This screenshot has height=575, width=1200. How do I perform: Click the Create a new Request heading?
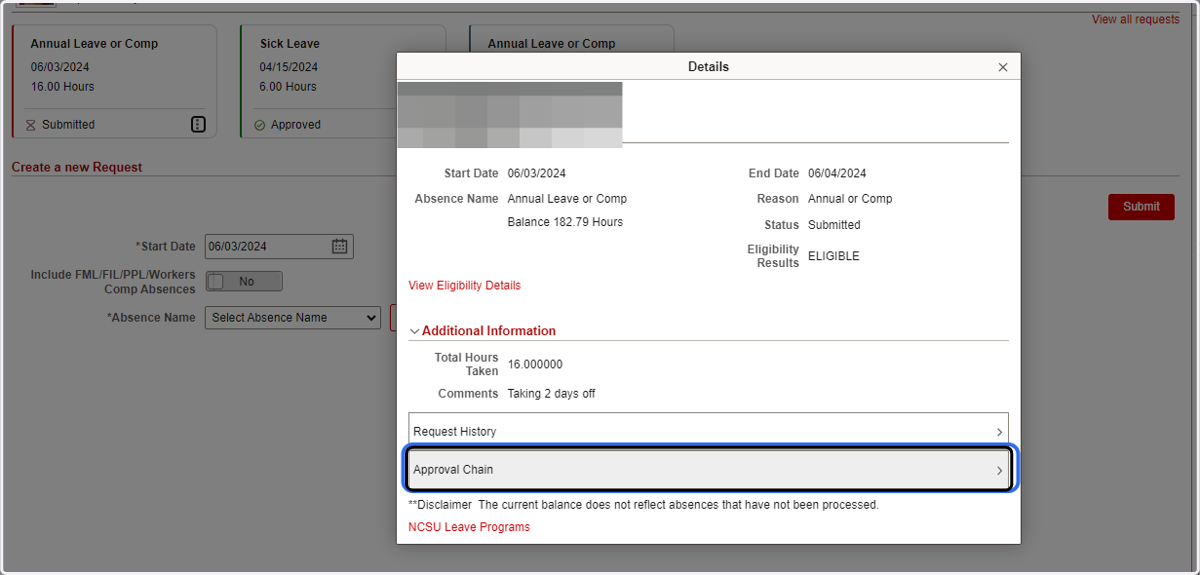pos(77,167)
